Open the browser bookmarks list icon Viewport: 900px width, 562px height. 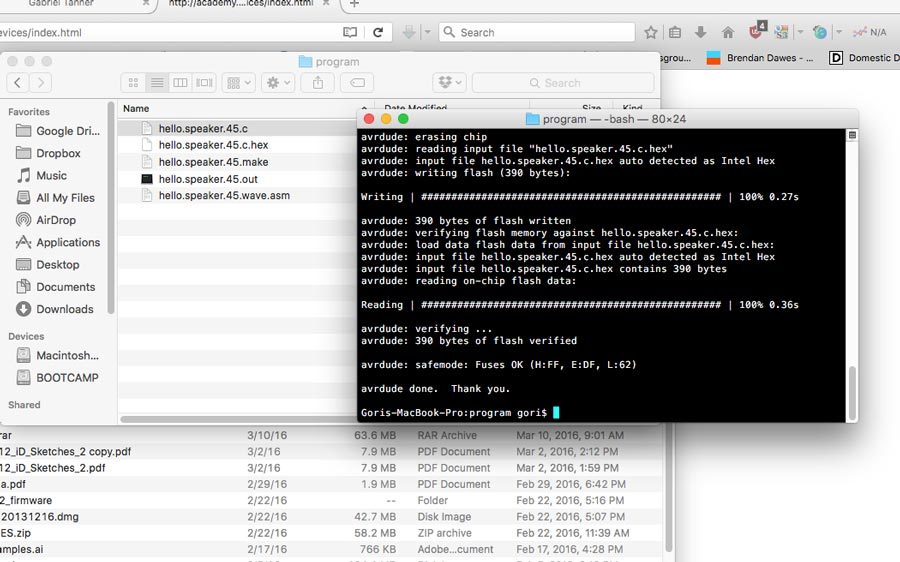click(x=675, y=32)
